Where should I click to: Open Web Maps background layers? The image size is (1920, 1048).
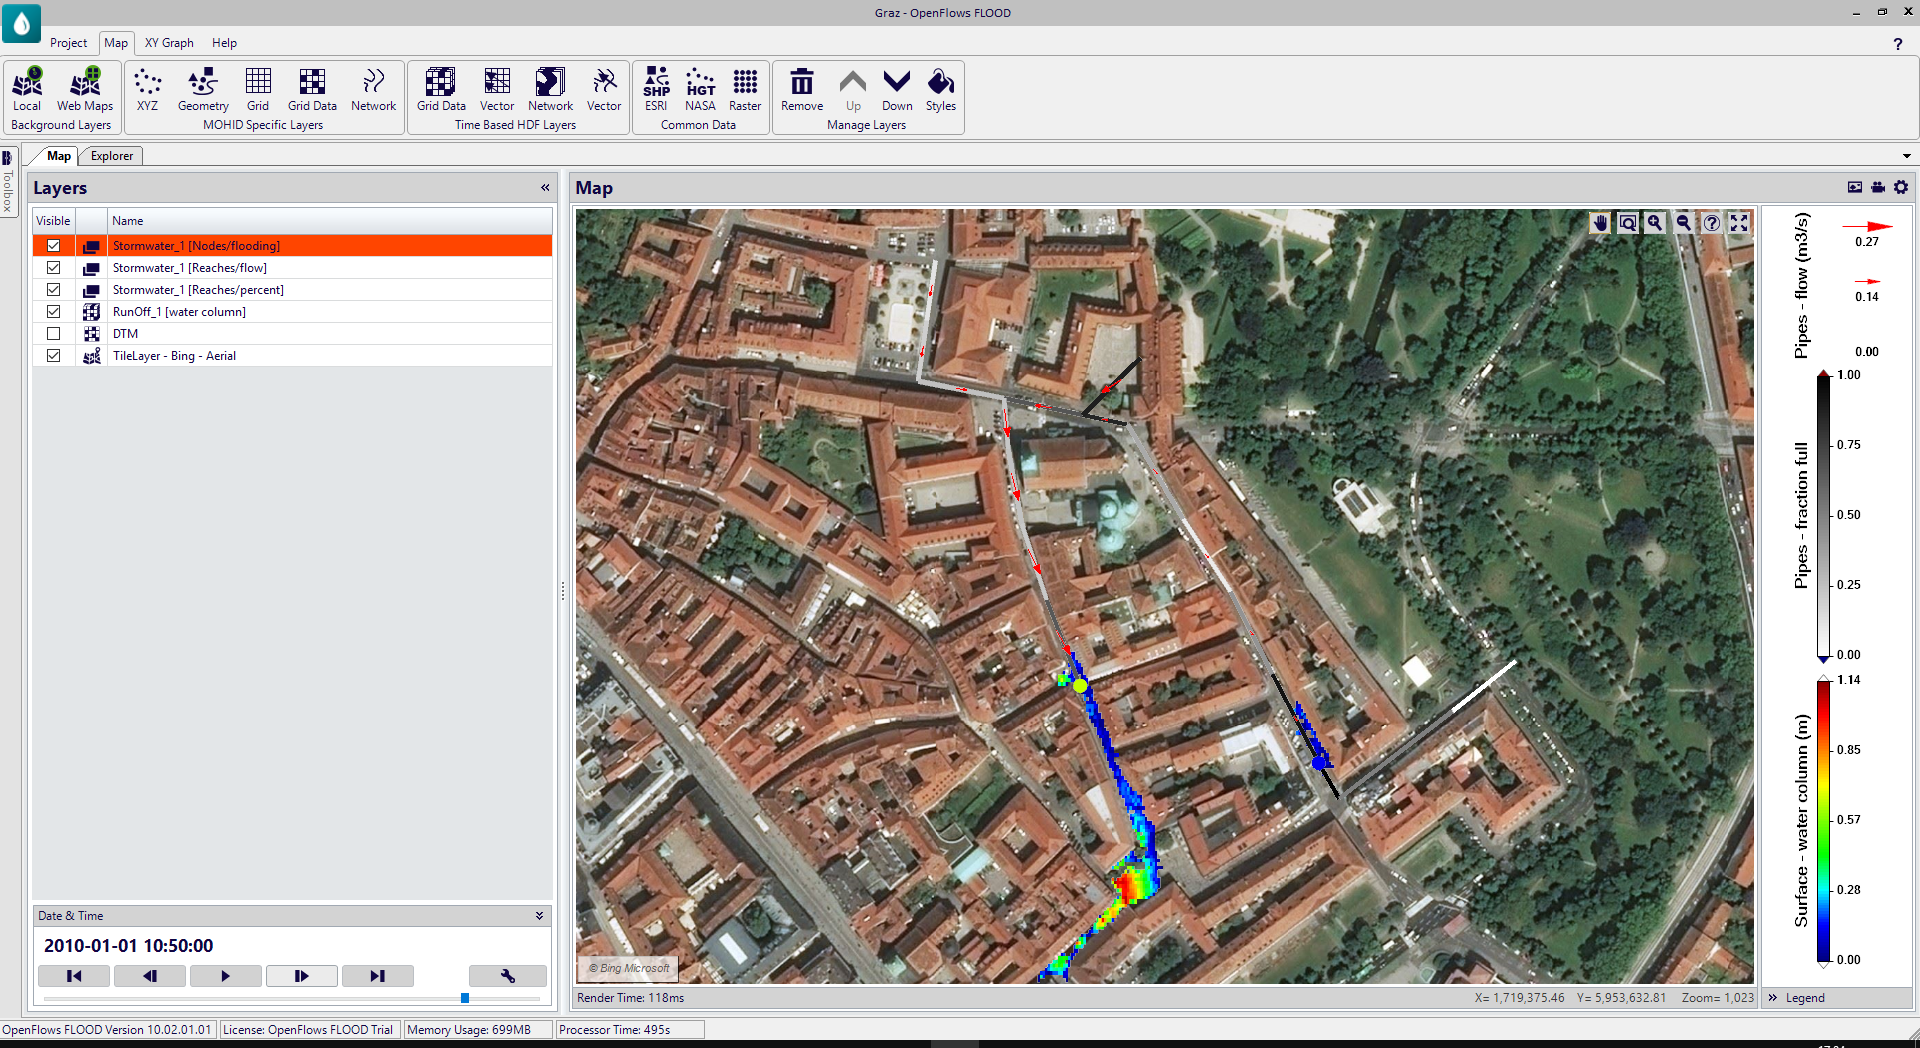85,90
